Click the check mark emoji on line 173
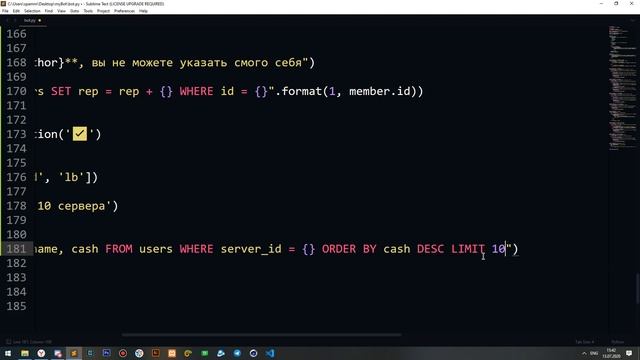 (x=80, y=134)
